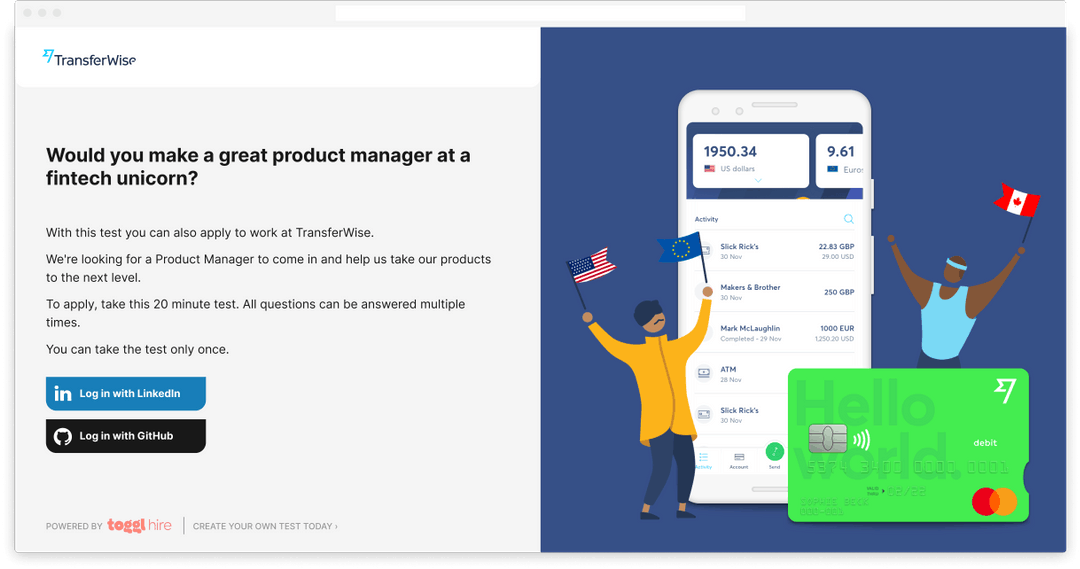This screenshot has height=569, width=1080.
Task: Click the Canadian flag illustration
Action: pos(1017,200)
